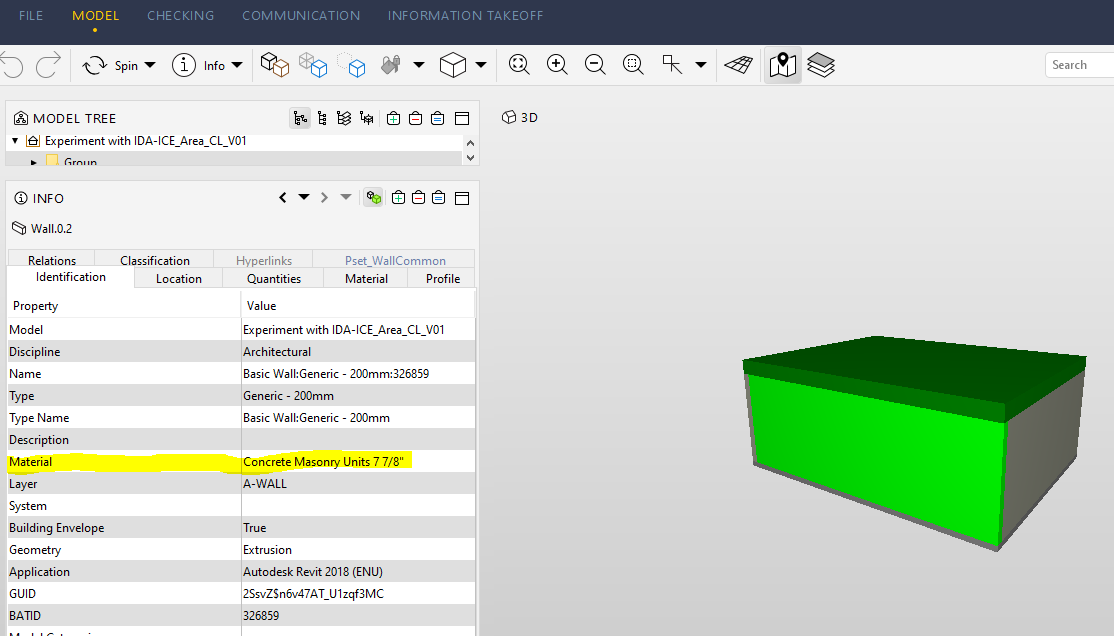
Task: Click the Zoom out magnifier icon
Action: [x=595, y=65]
